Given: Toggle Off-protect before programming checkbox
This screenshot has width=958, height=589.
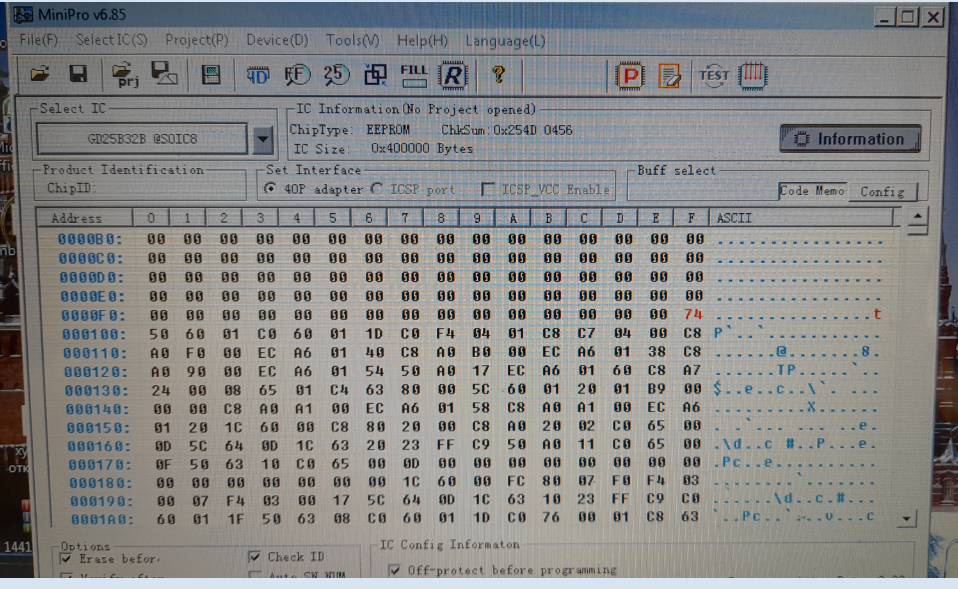Looking at the screenshot, I should coord(395,570).
